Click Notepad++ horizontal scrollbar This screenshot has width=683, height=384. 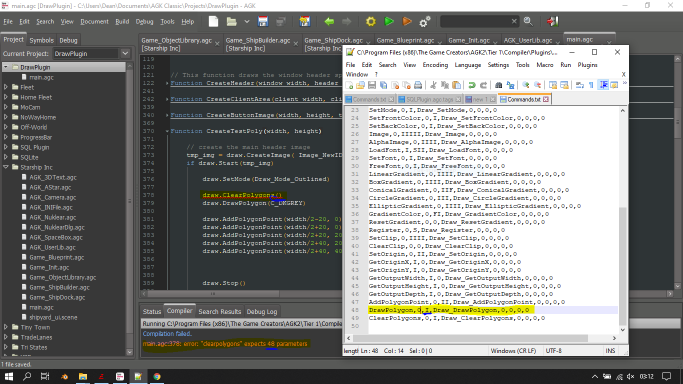coord(470,338)
